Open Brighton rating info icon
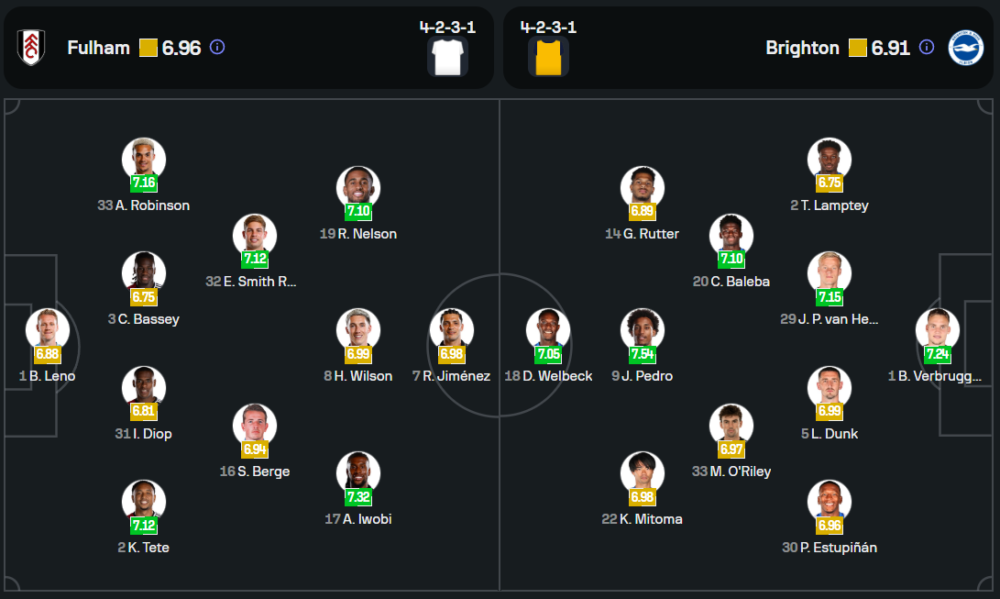The height and width of the screenshot is (599, 1000). click(927, 47)
